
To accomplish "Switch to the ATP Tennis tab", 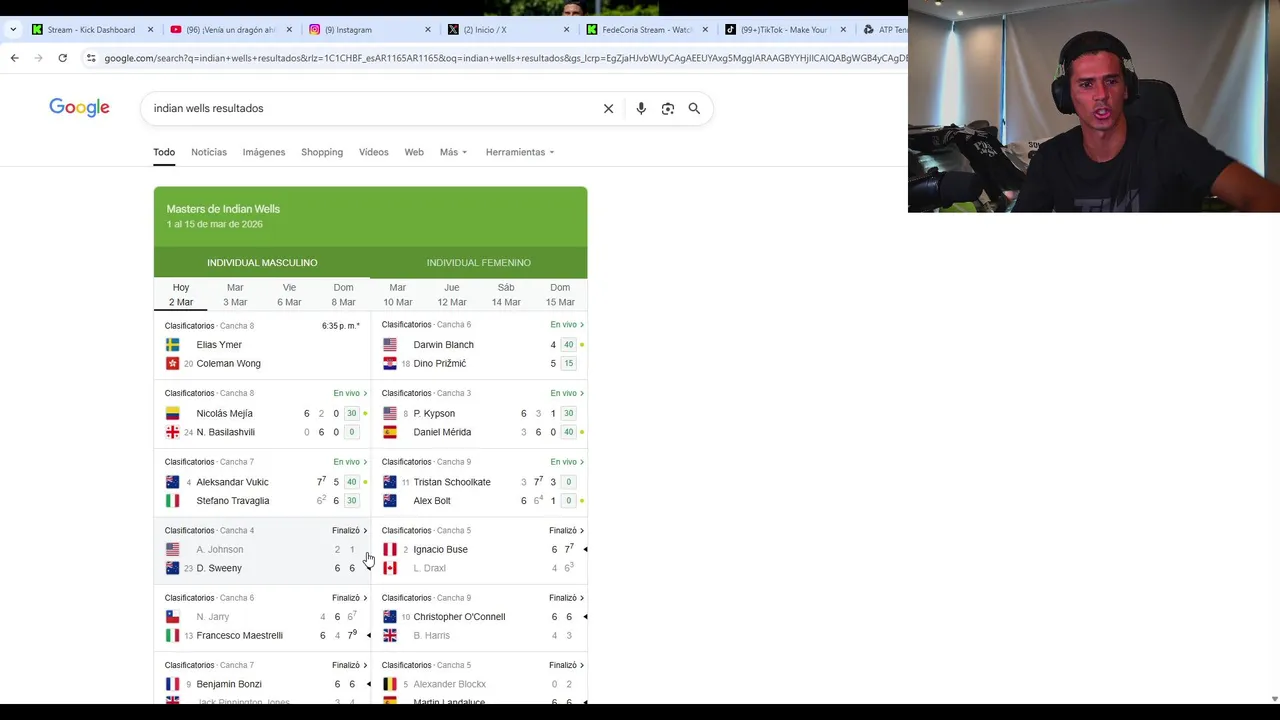I will click(x=883, y=30).
